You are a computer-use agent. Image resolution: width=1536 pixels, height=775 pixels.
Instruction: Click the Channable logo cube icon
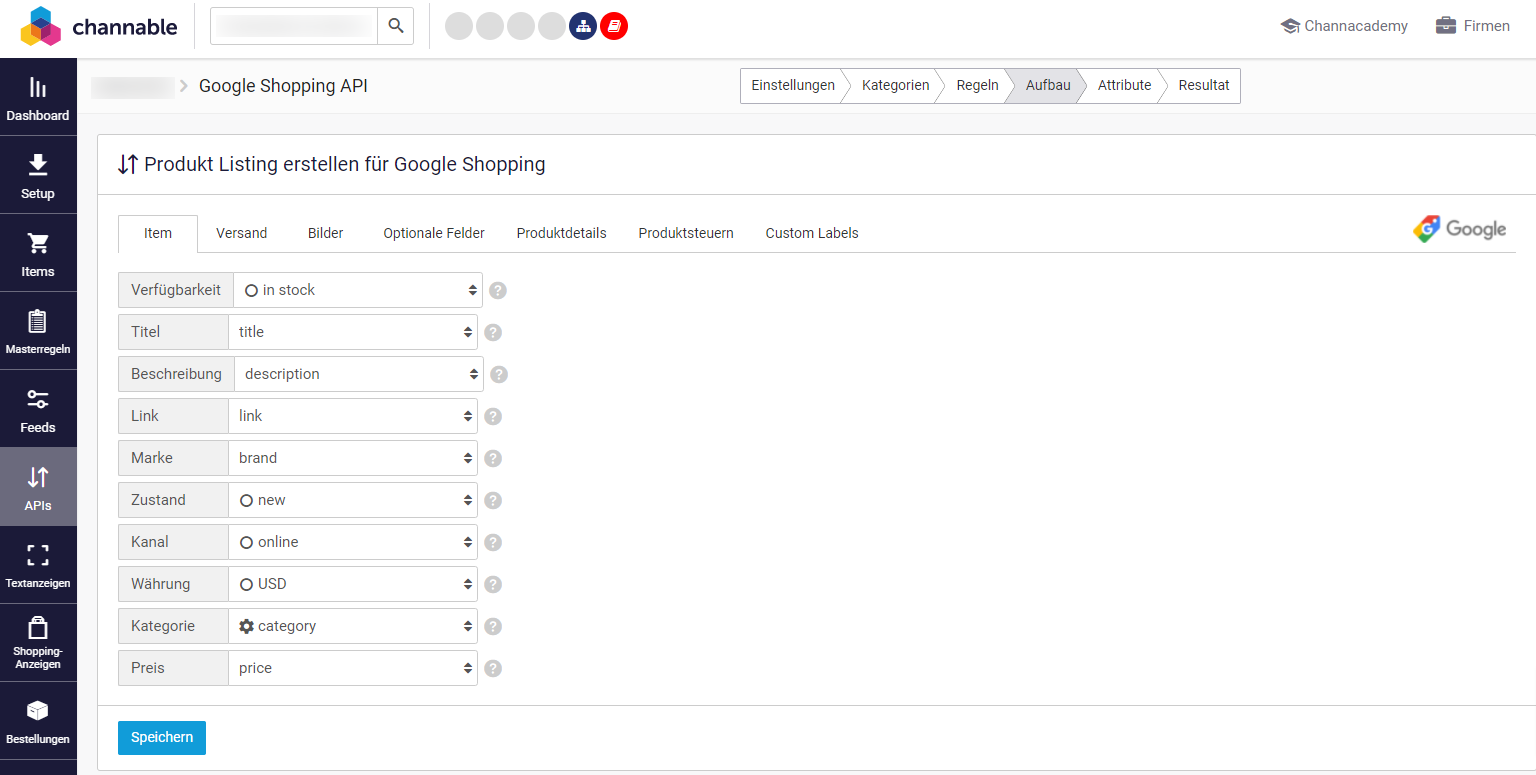[x=40, y=26]
